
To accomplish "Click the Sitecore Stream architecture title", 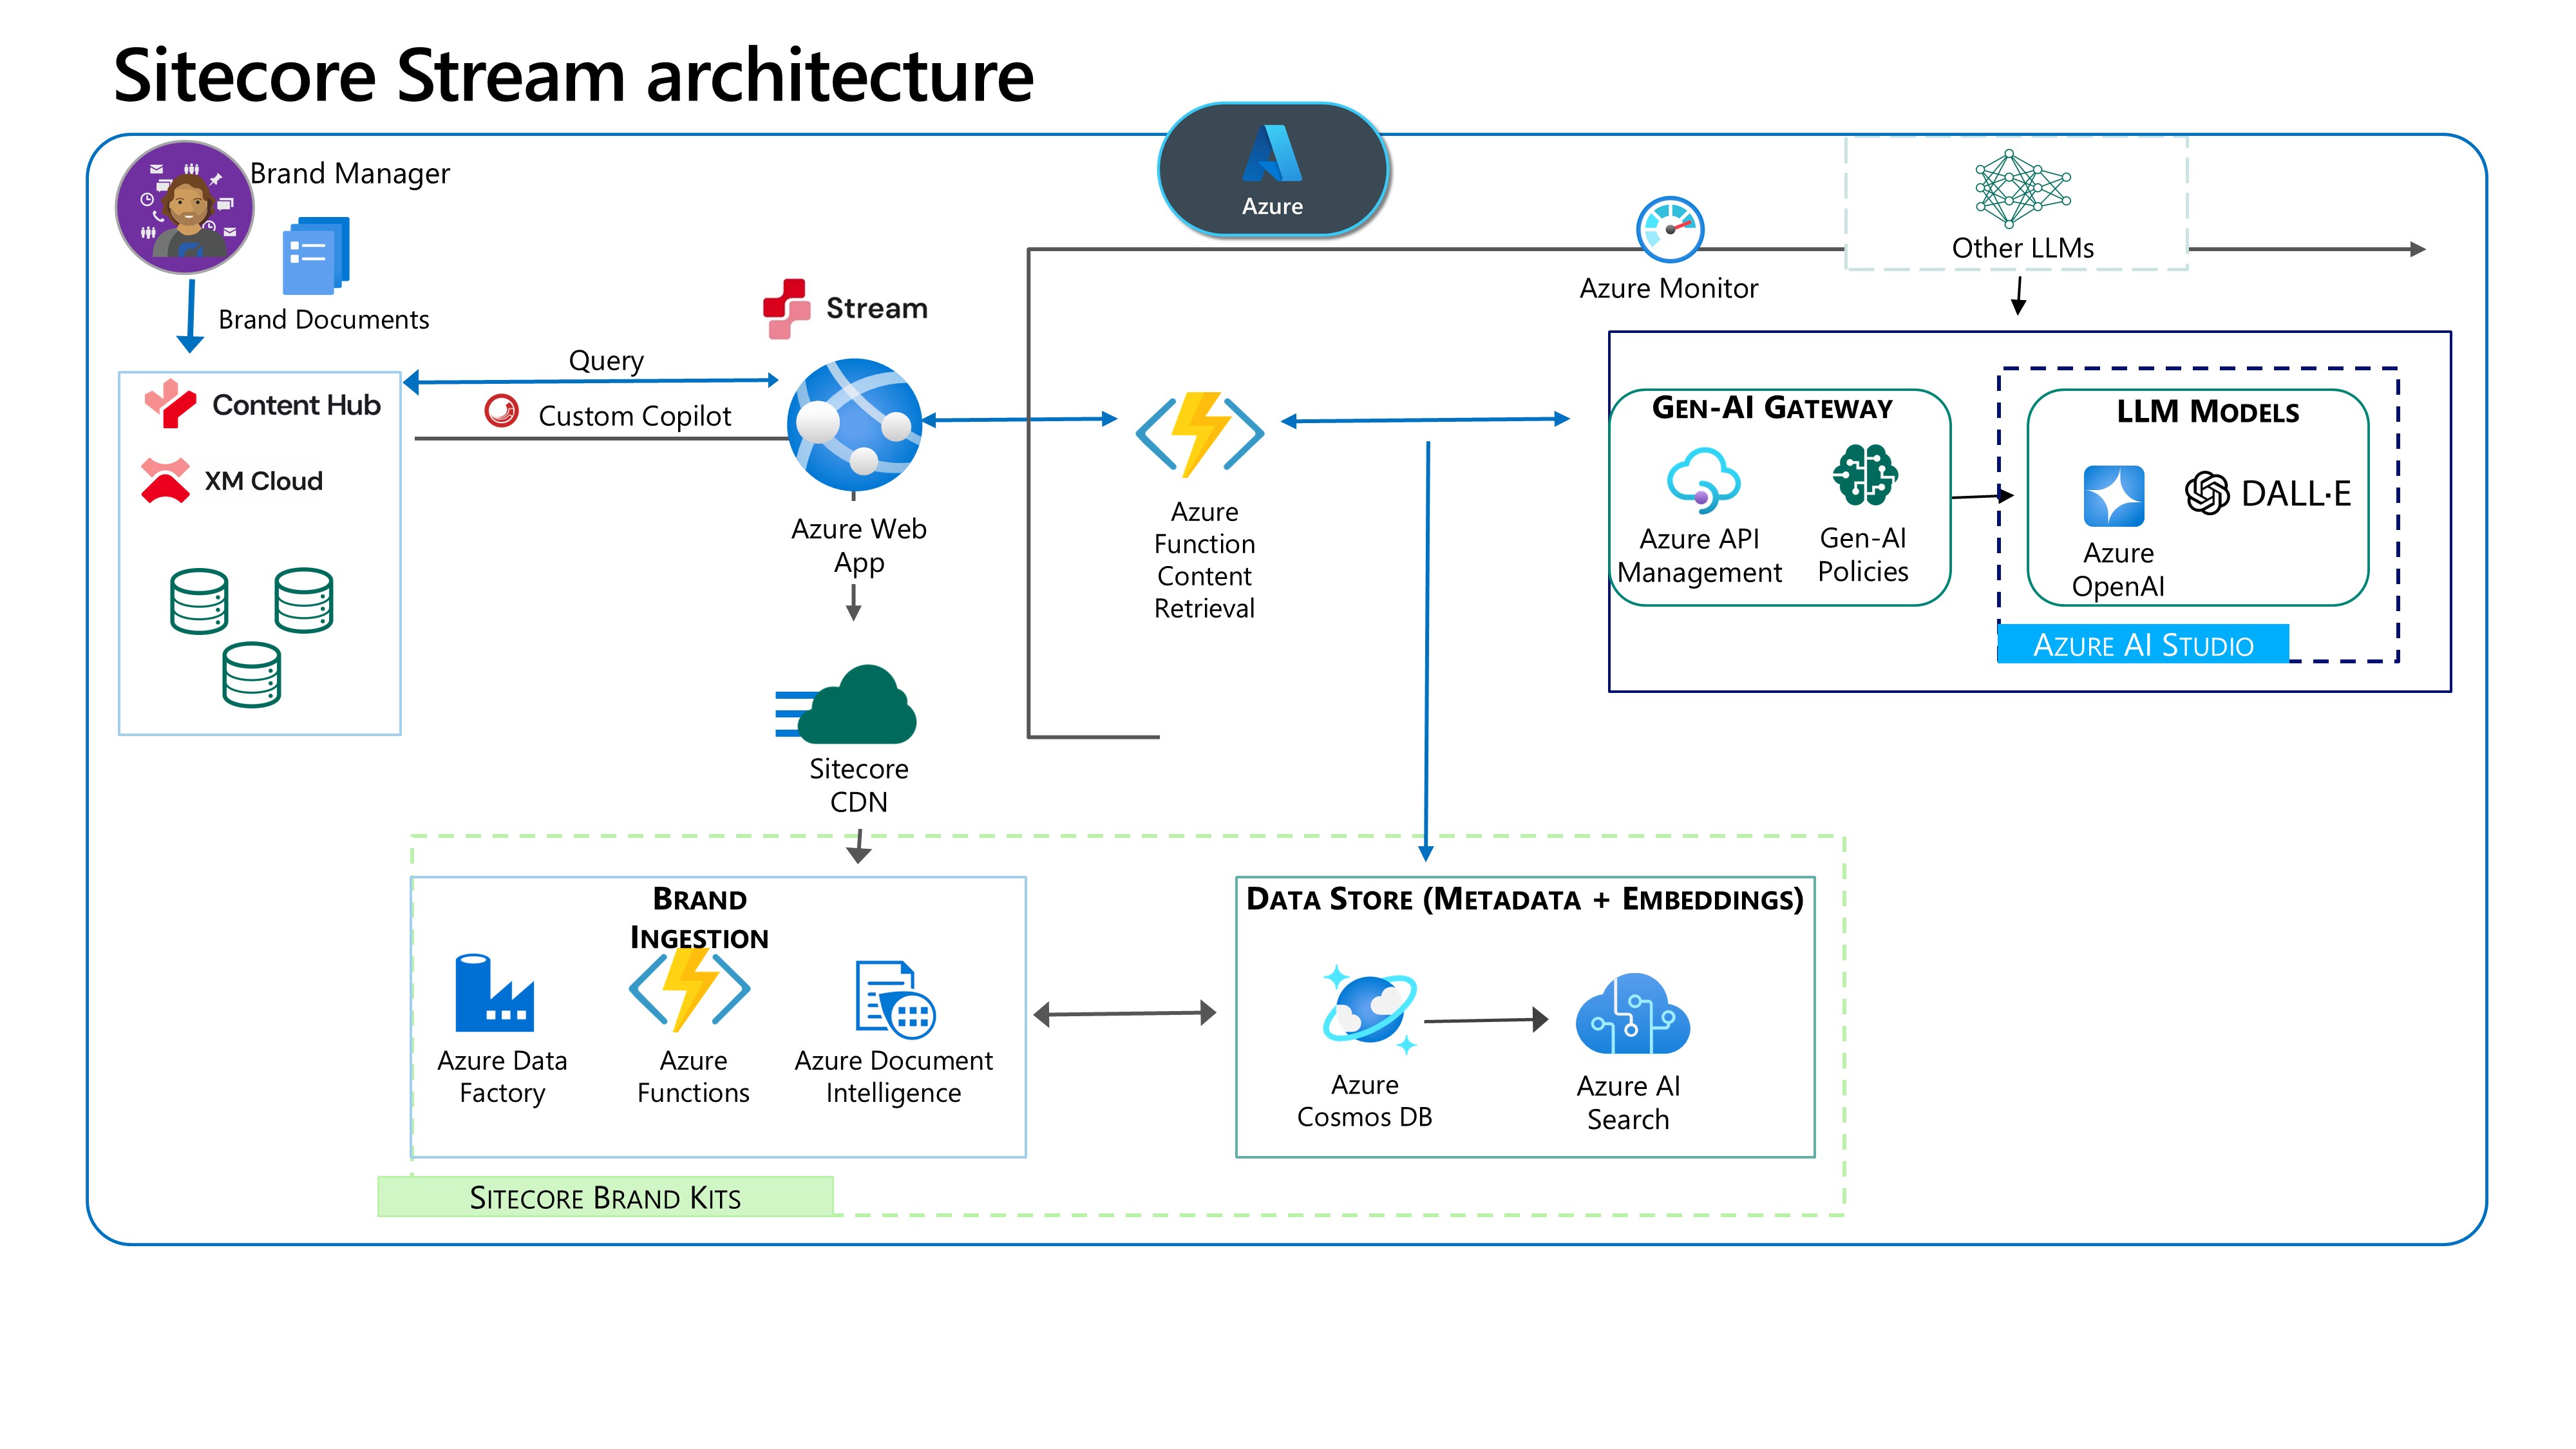I will pos(573,75).
